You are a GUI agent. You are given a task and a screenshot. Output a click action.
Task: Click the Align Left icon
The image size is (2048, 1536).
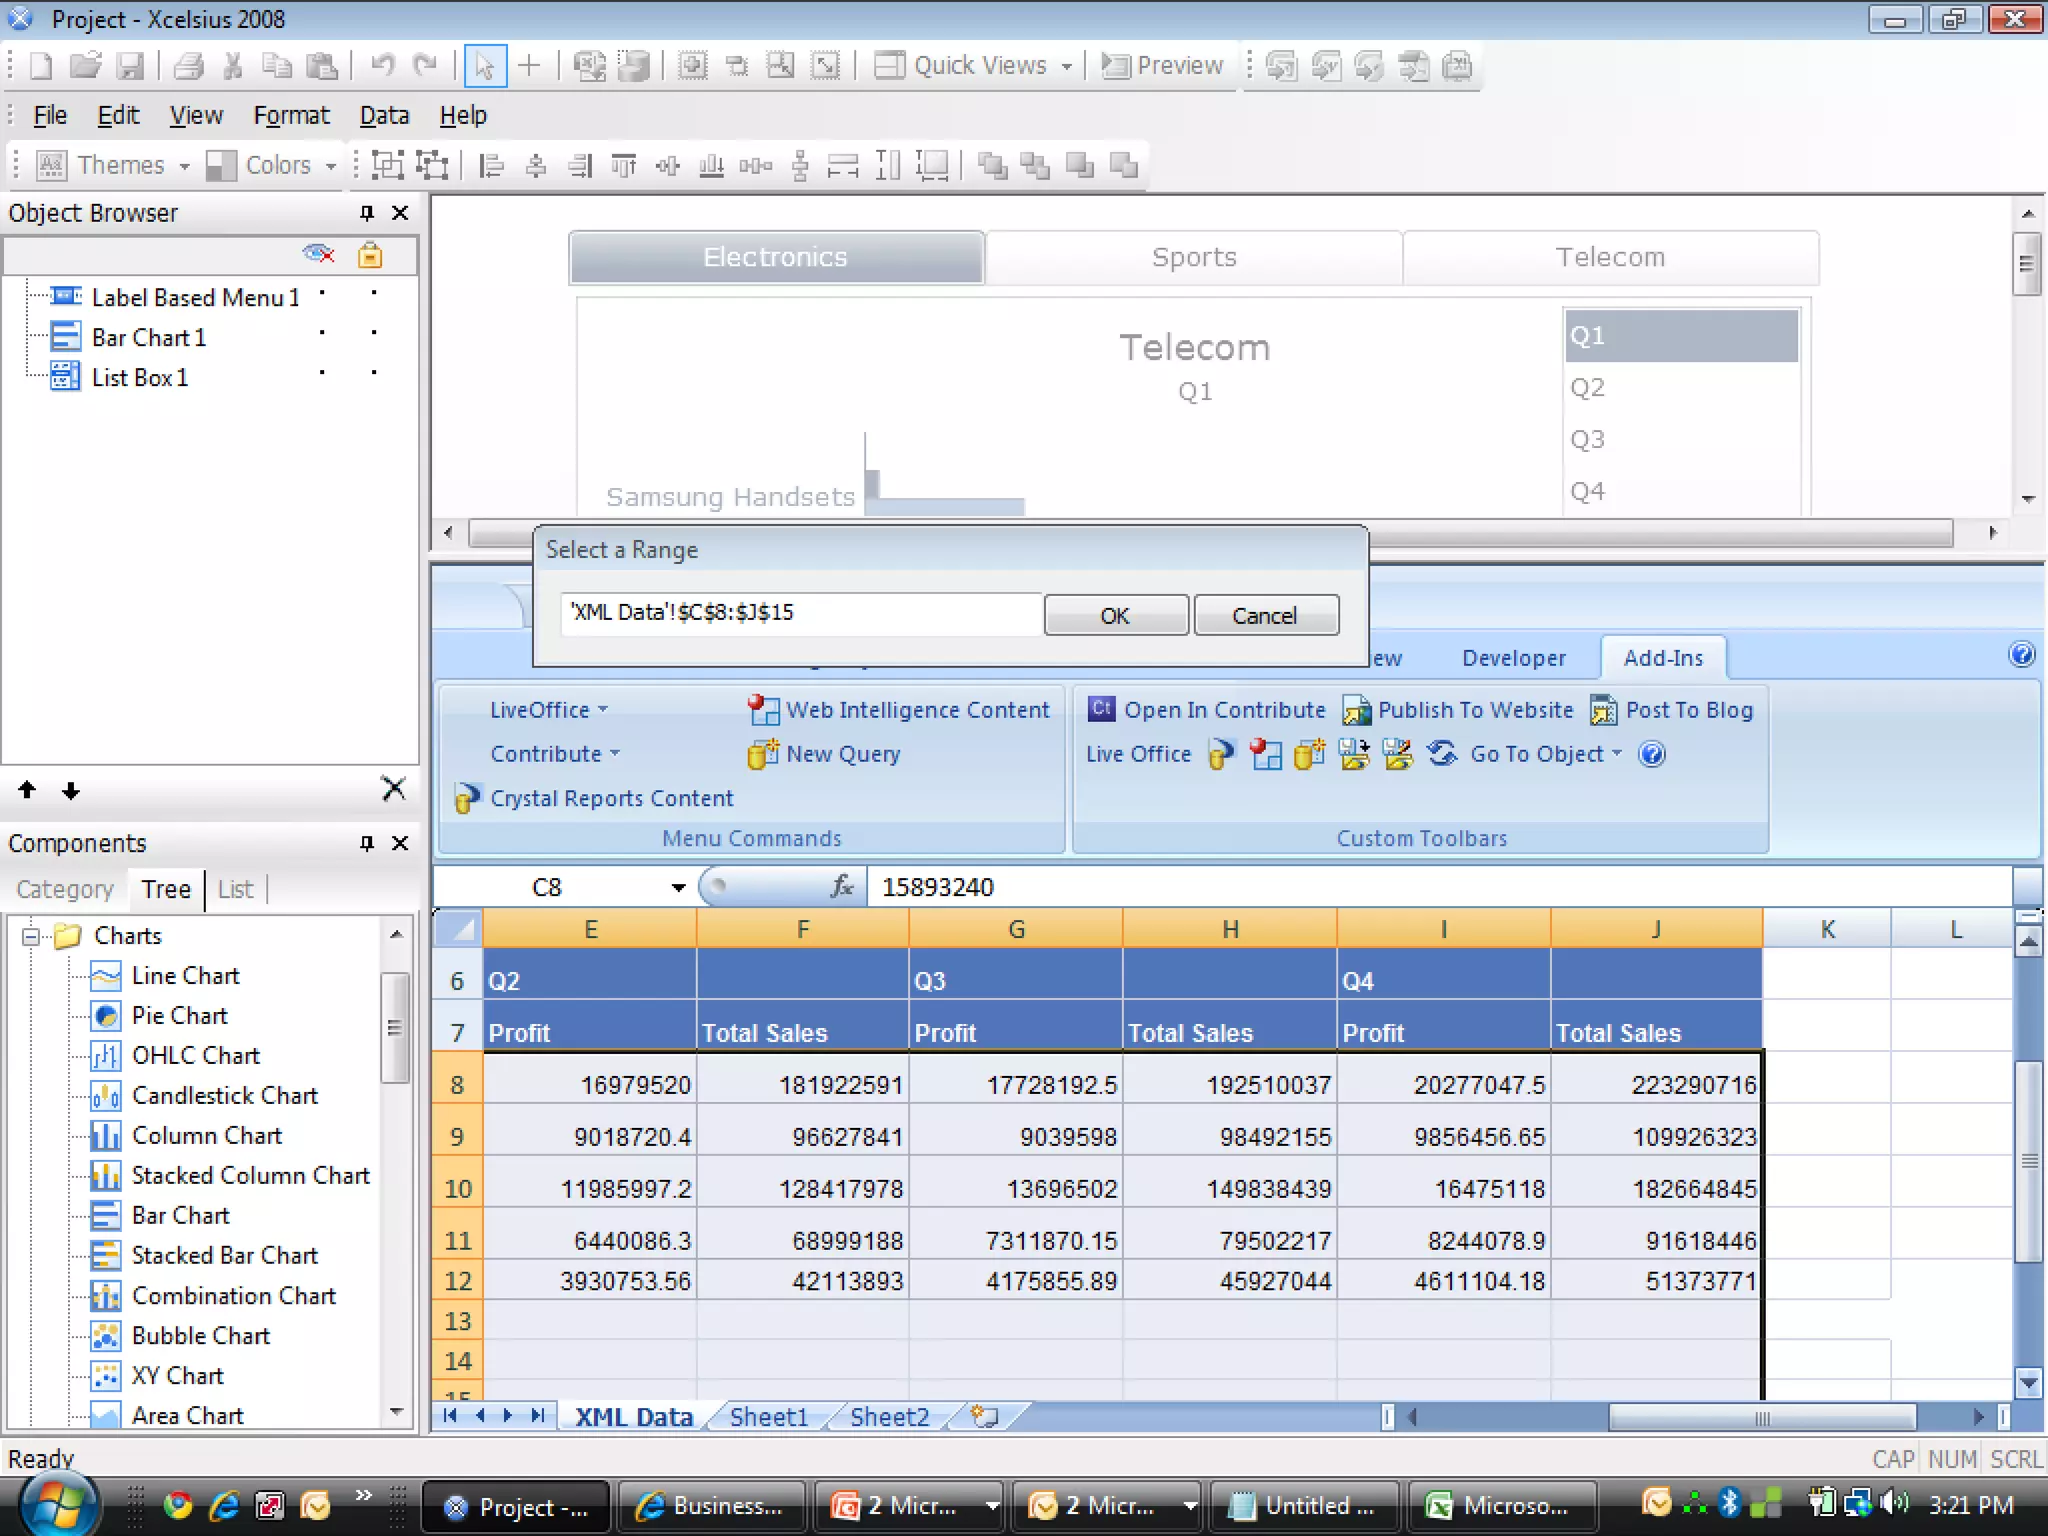491,165
